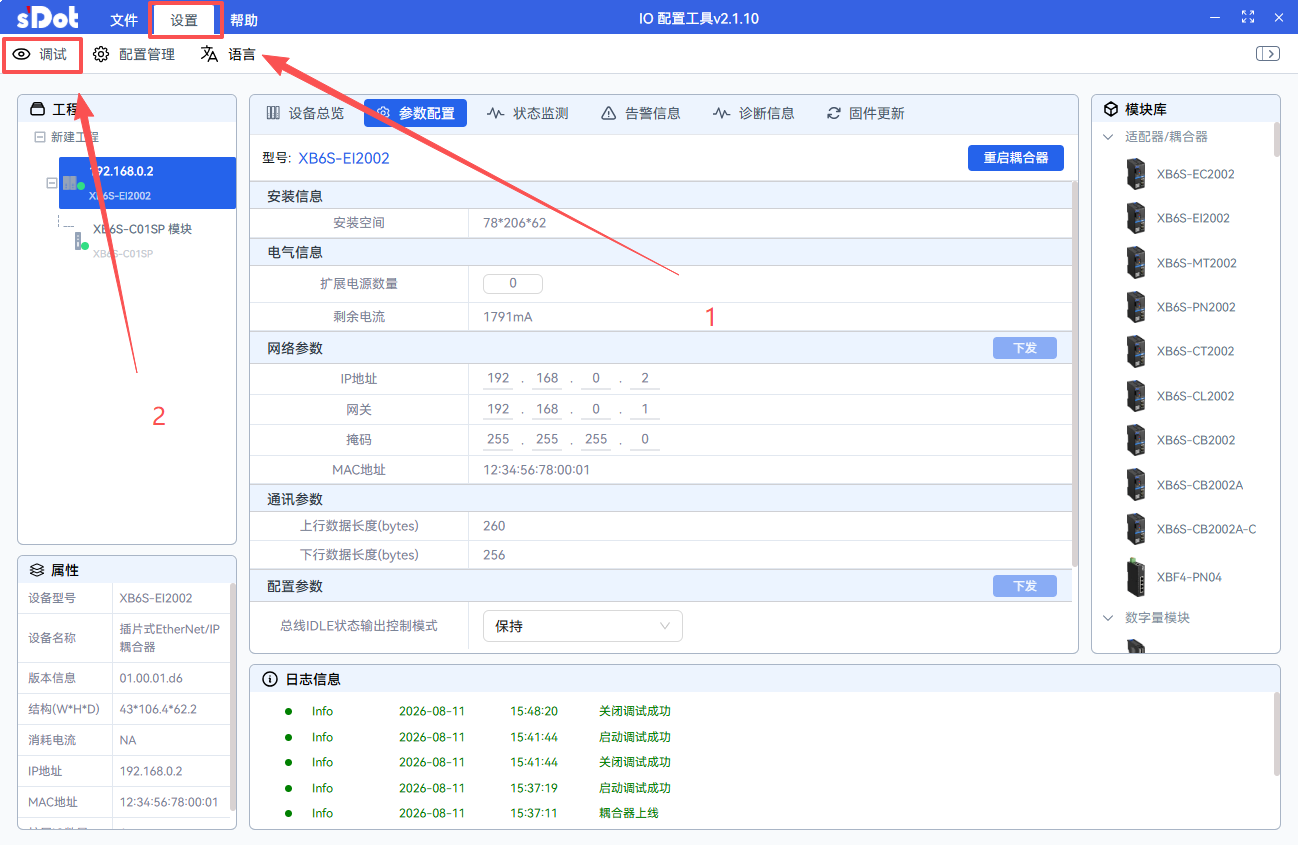Click the 日志信息 vertical scrollbar
Image resolution: width=1298 pixels, height=845 pixels.
pyautogui.click(x=1277, y=733)
